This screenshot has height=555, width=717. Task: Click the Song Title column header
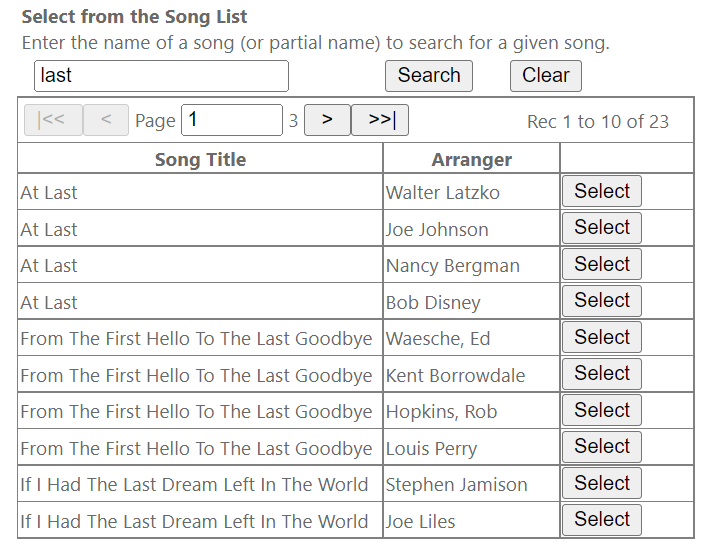click(x=200, y=159)
